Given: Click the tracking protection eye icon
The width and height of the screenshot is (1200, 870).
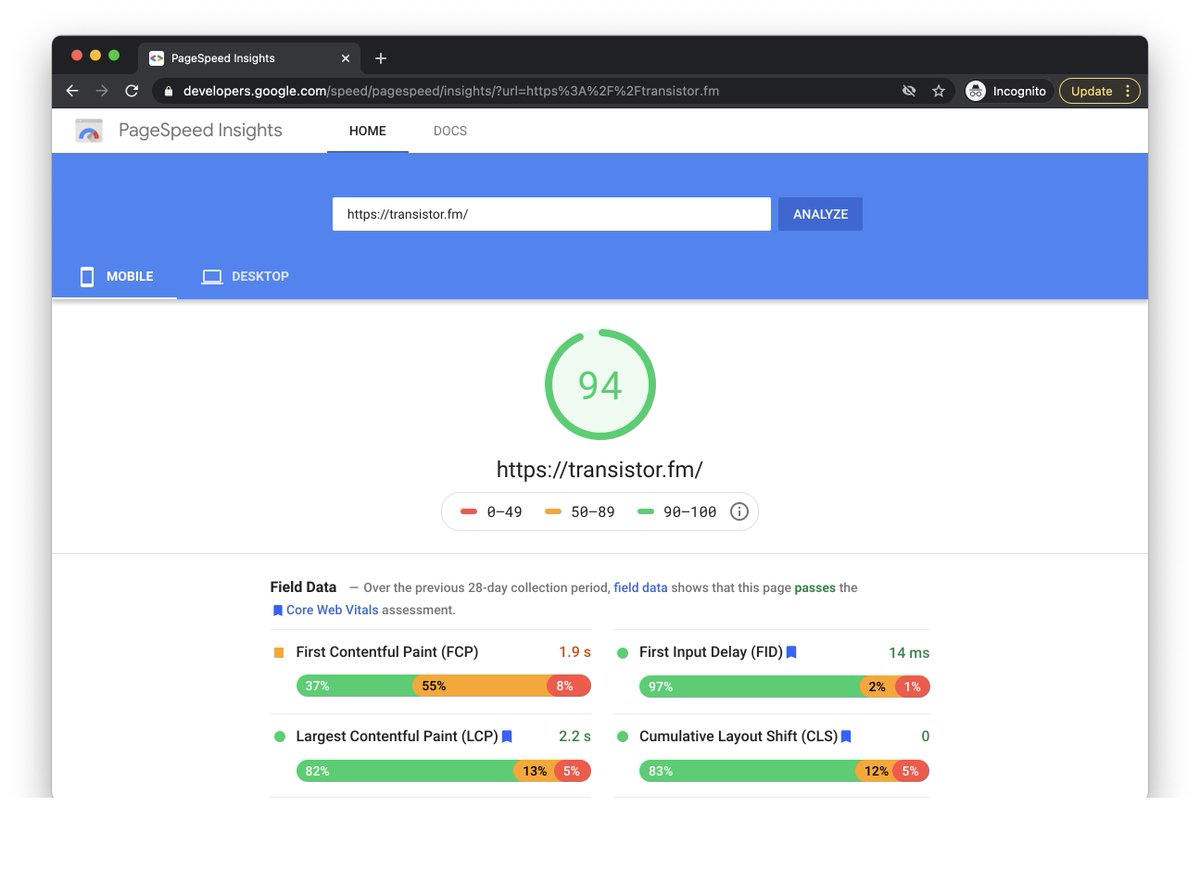Looking at the screenshot, I should coord(909,91).
